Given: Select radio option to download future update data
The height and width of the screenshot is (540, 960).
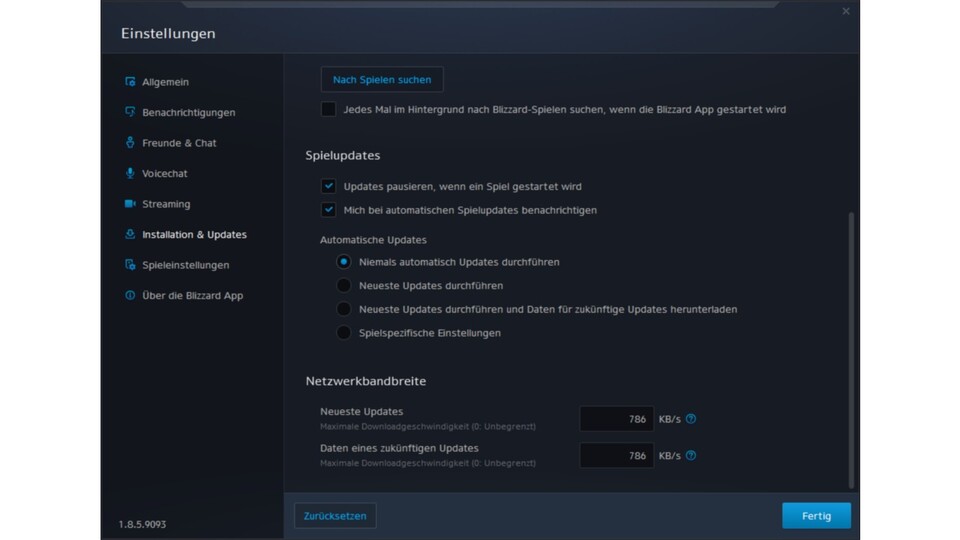Looking at the screenshot, I should point(344,309).
